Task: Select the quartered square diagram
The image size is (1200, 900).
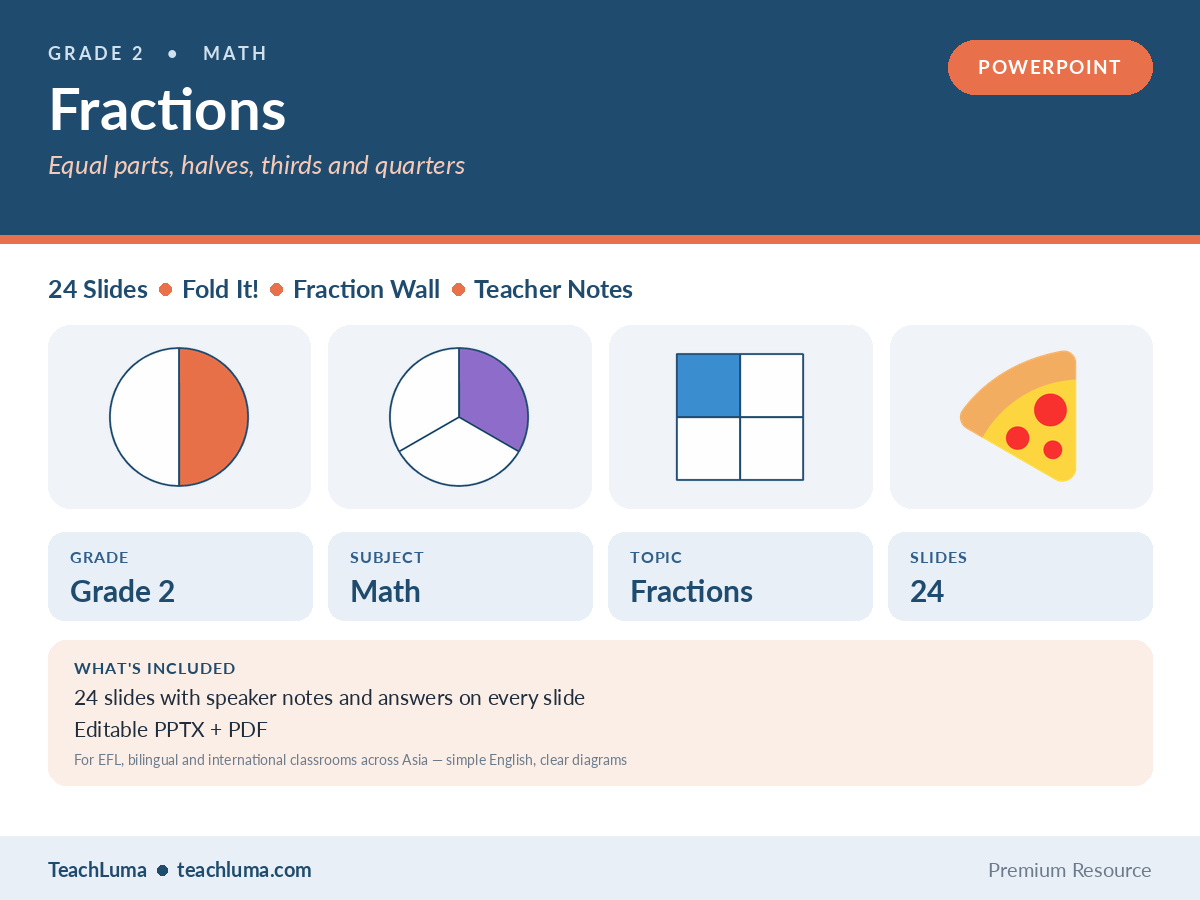Action: [x=740, y=417]
